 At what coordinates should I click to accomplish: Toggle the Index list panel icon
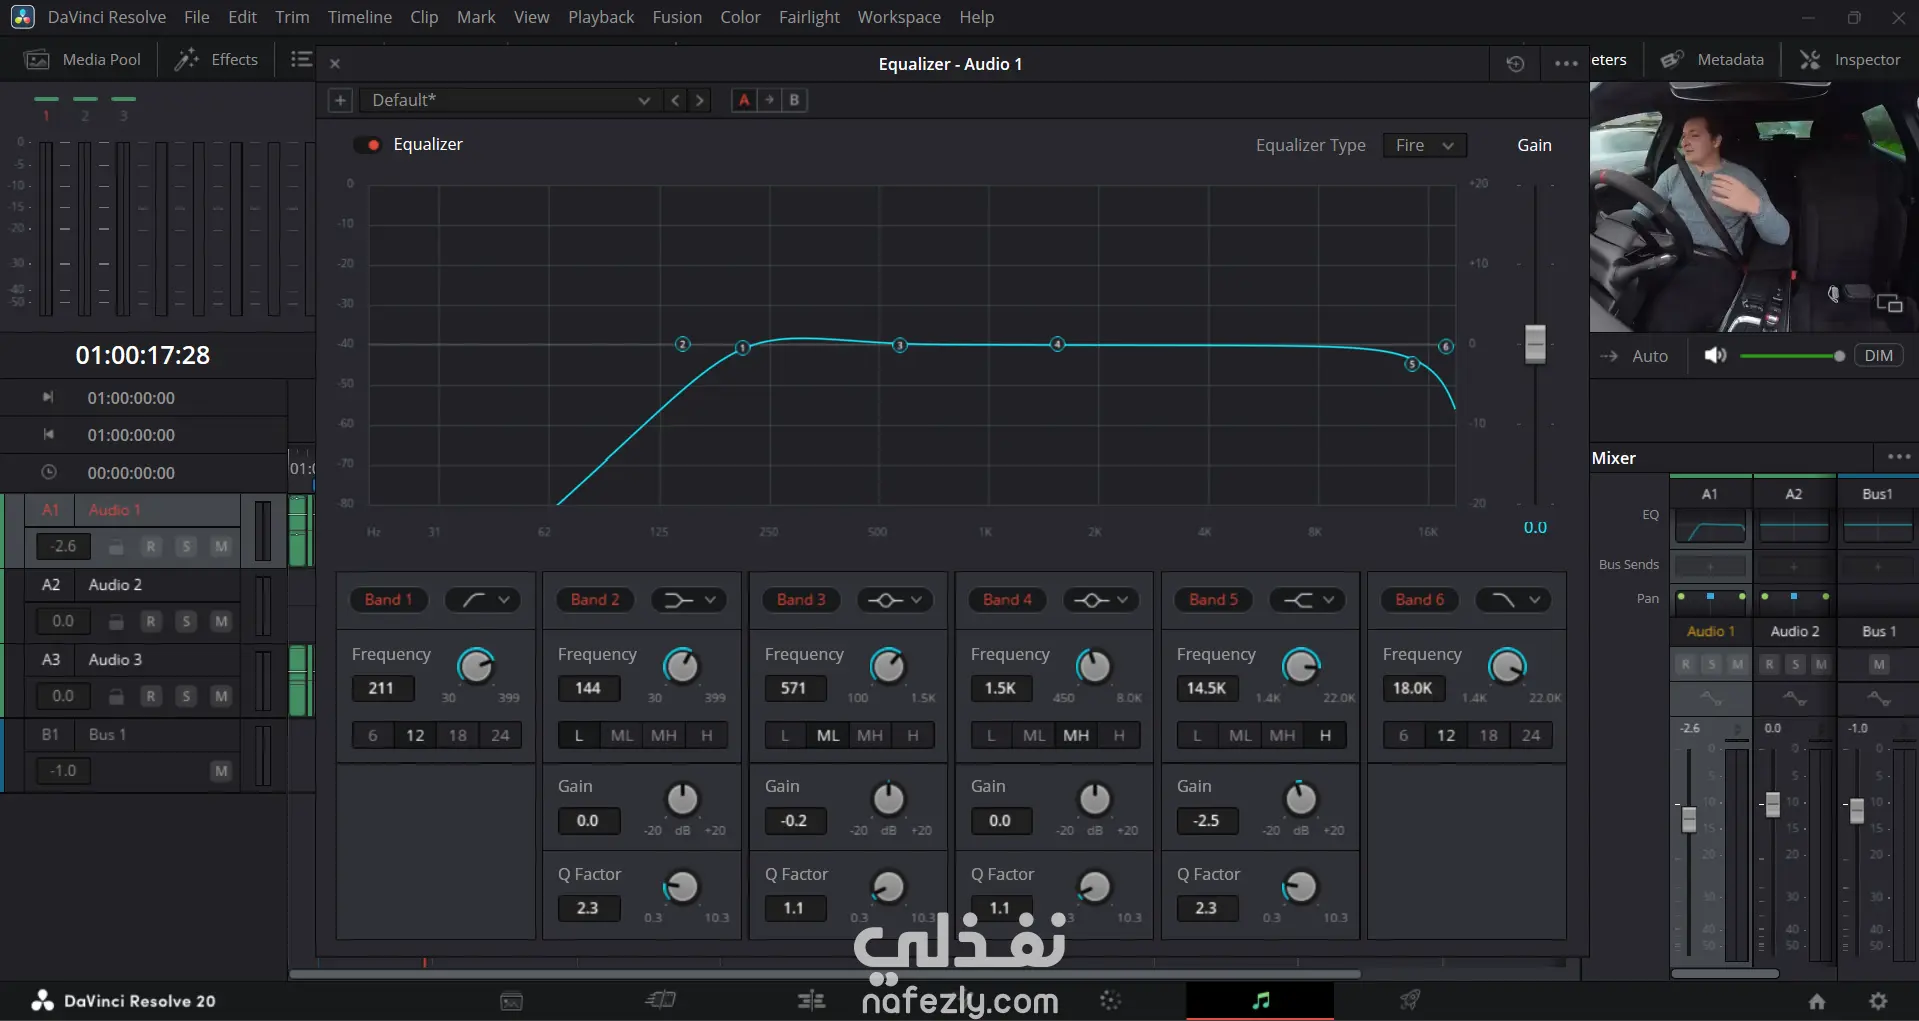pyautogui.click(x=301, y=60)
